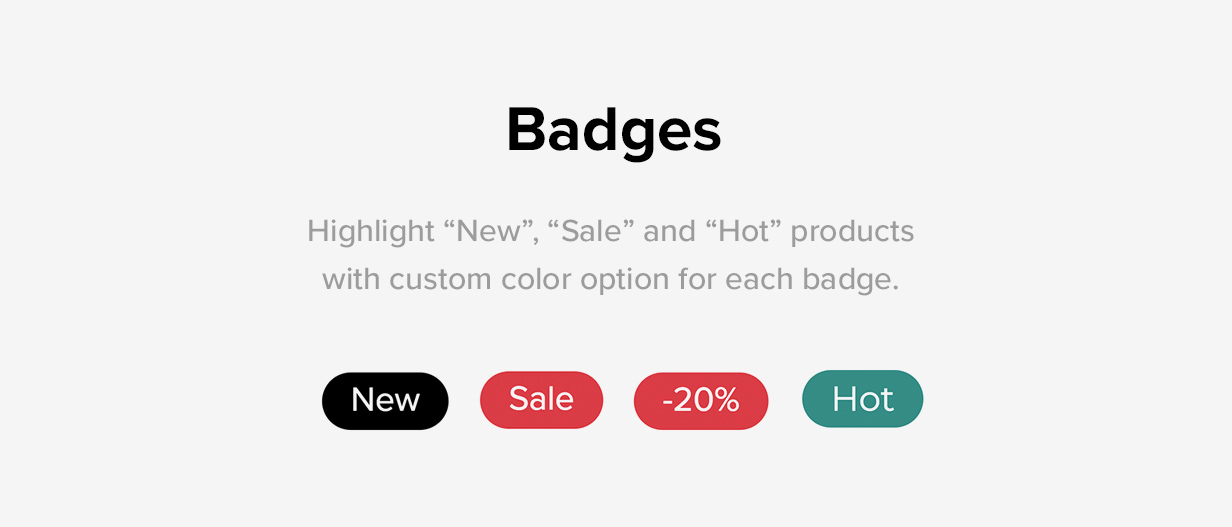
Task: Select the teal Hot badge
Action: (x=863, y=399)
